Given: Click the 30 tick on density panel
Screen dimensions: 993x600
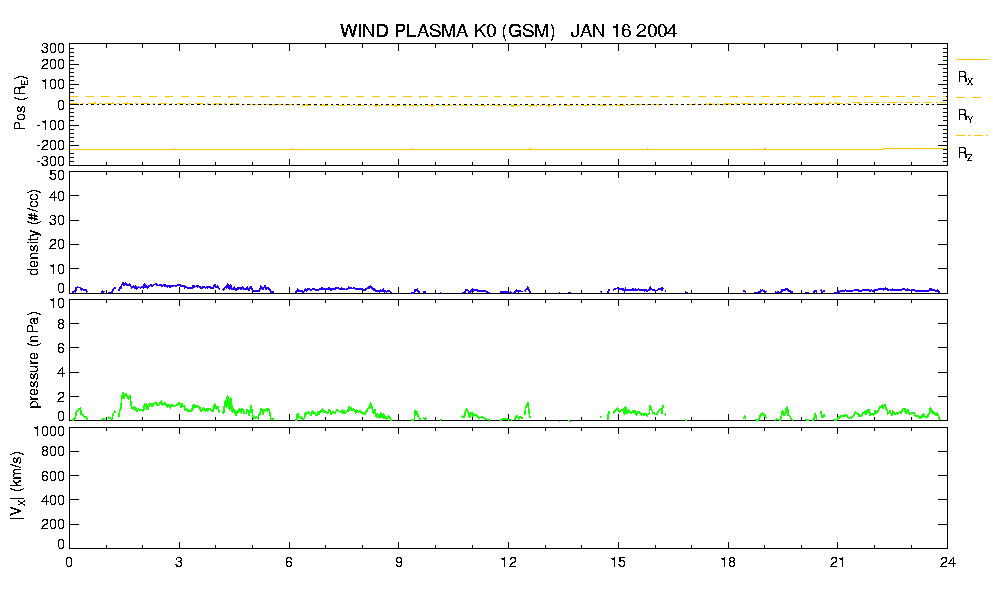Looking at the screenshot, I should pyautogui.click(x=57, y=220).
